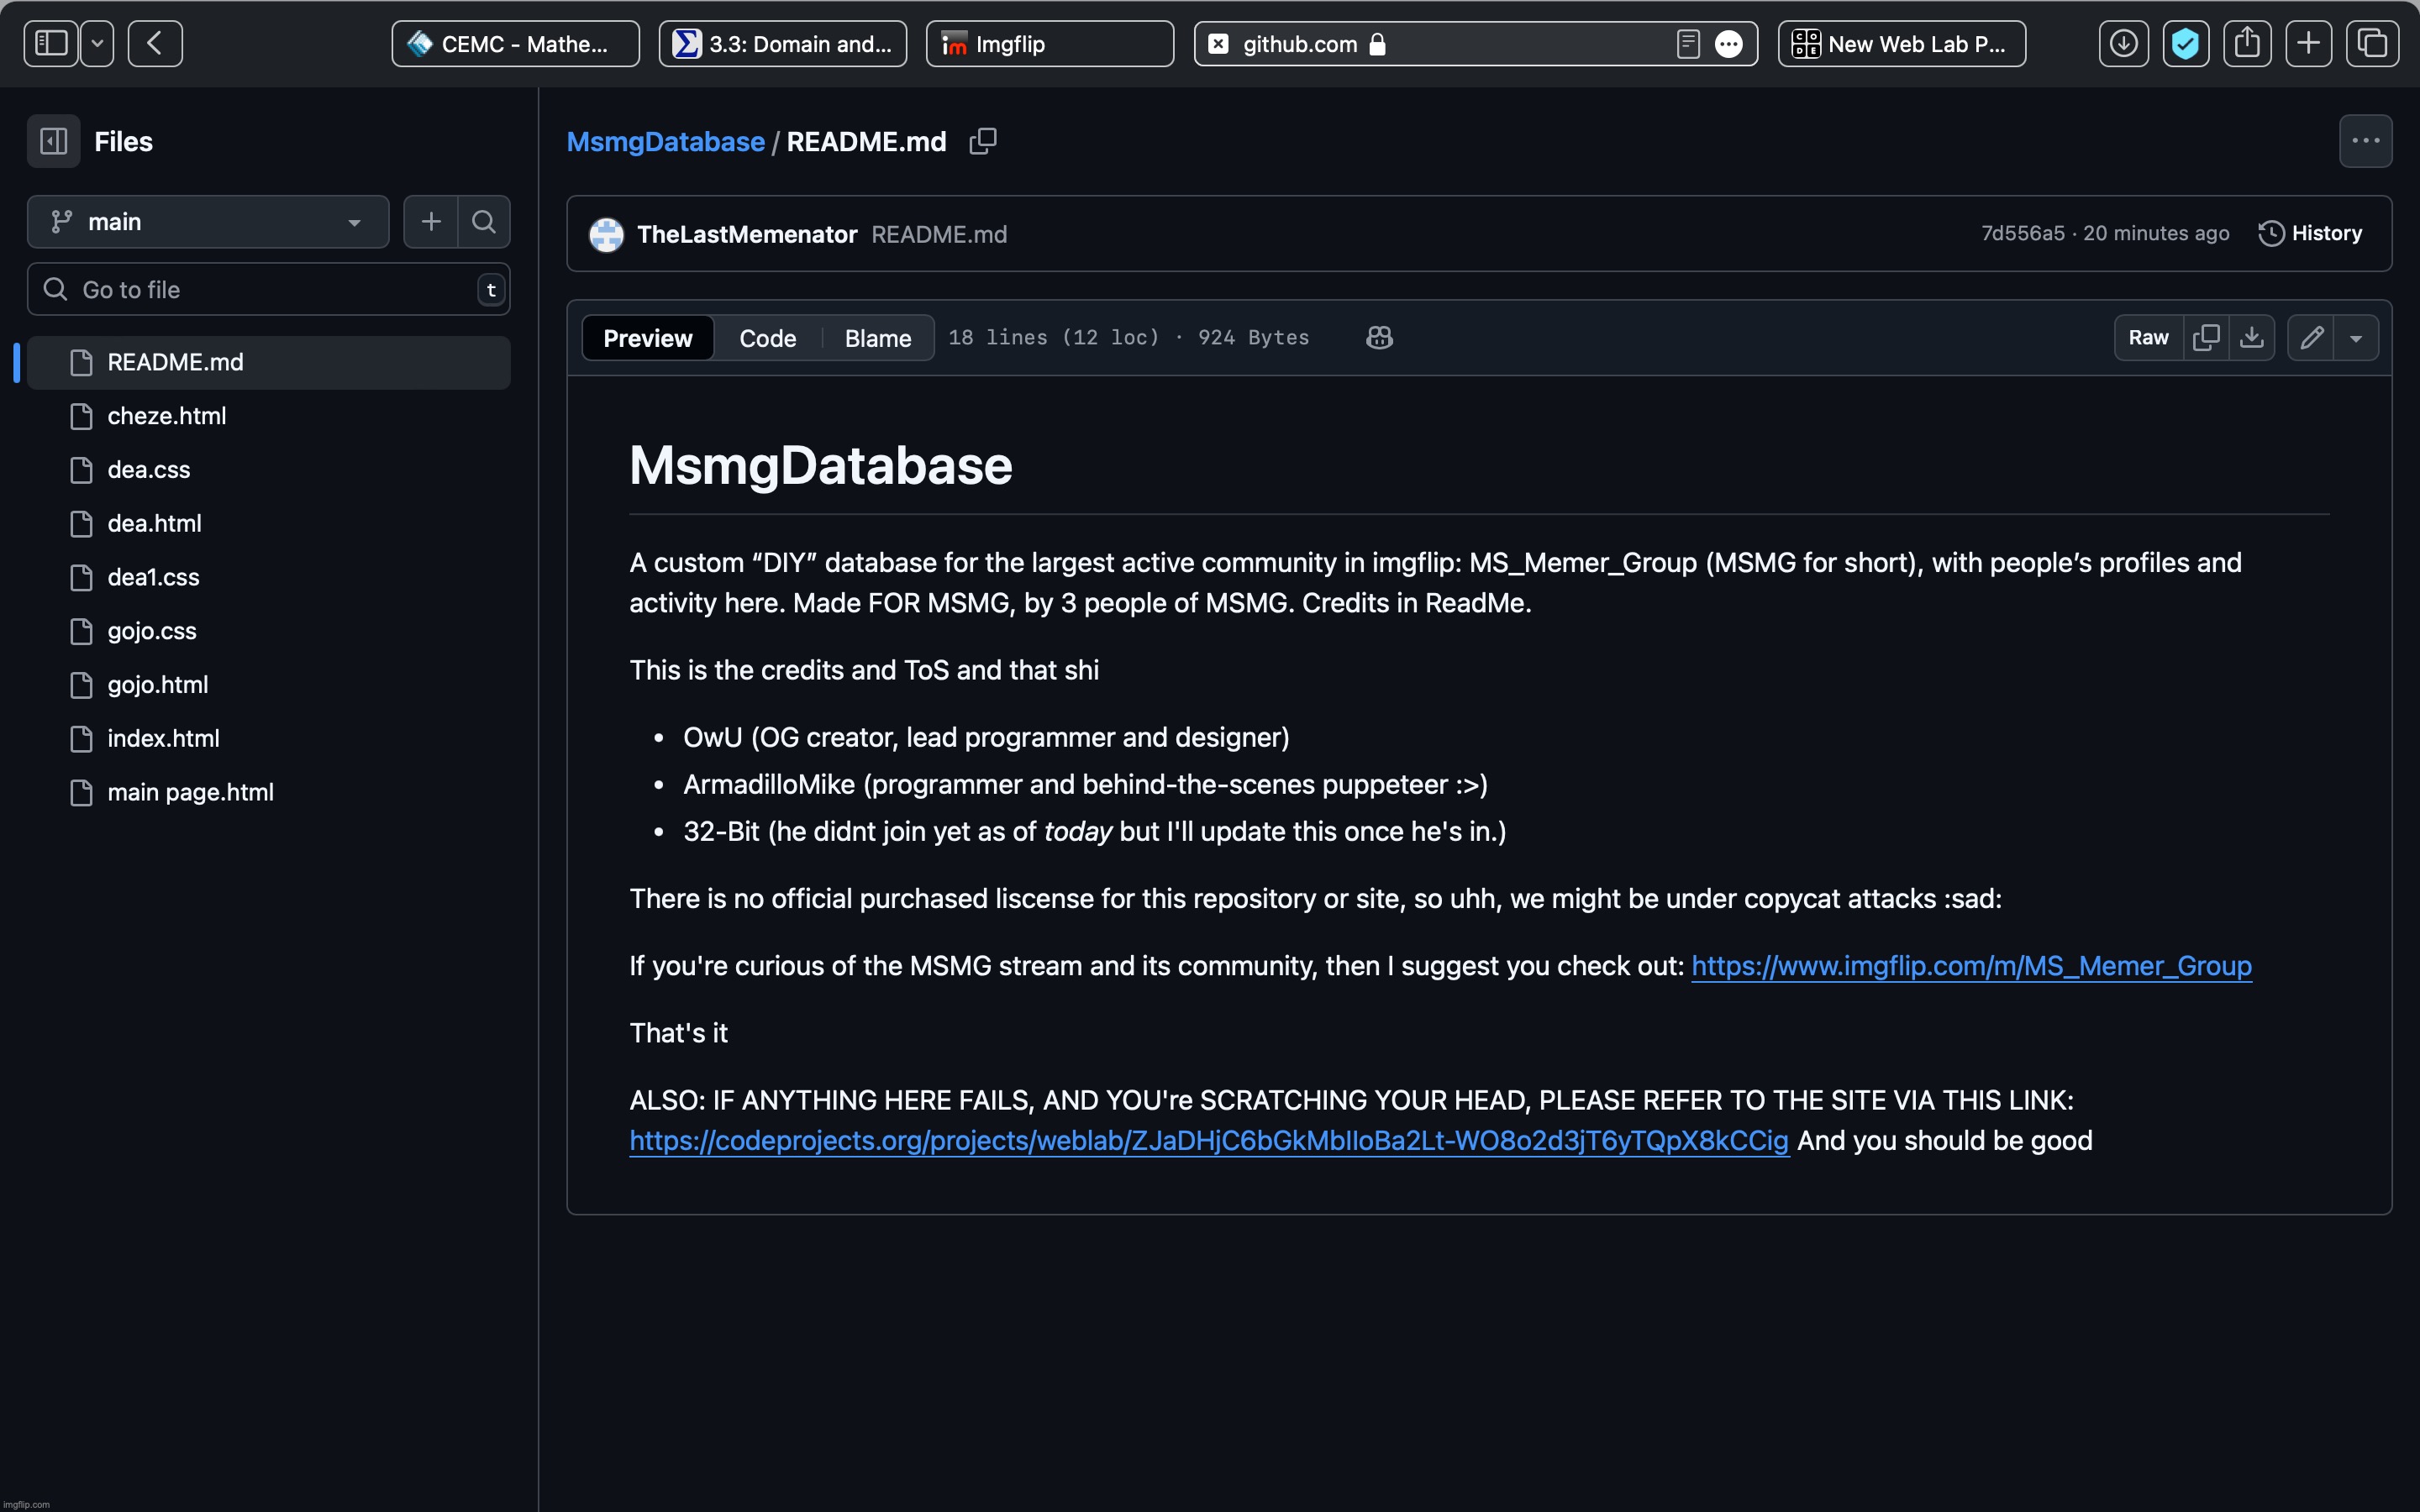Viewport: 2420px width, 1512px height.
Task: Open Safari downloads icon
Action: (2123, 44)
